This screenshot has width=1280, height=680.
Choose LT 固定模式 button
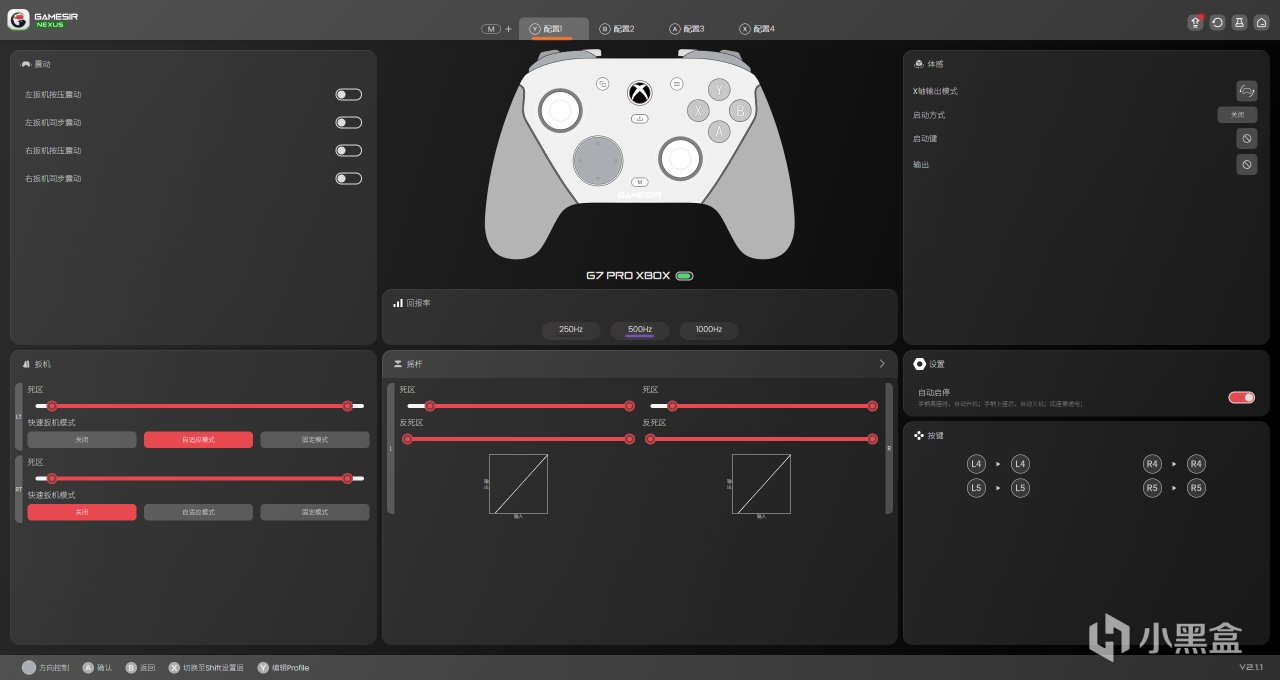tap(315, 440)
